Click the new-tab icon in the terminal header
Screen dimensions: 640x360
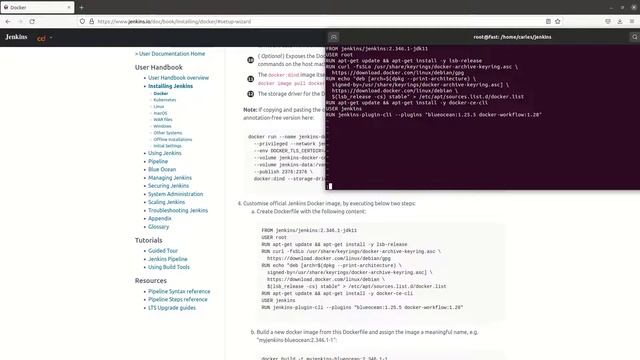pyautogui.click(x=333, y=37)
